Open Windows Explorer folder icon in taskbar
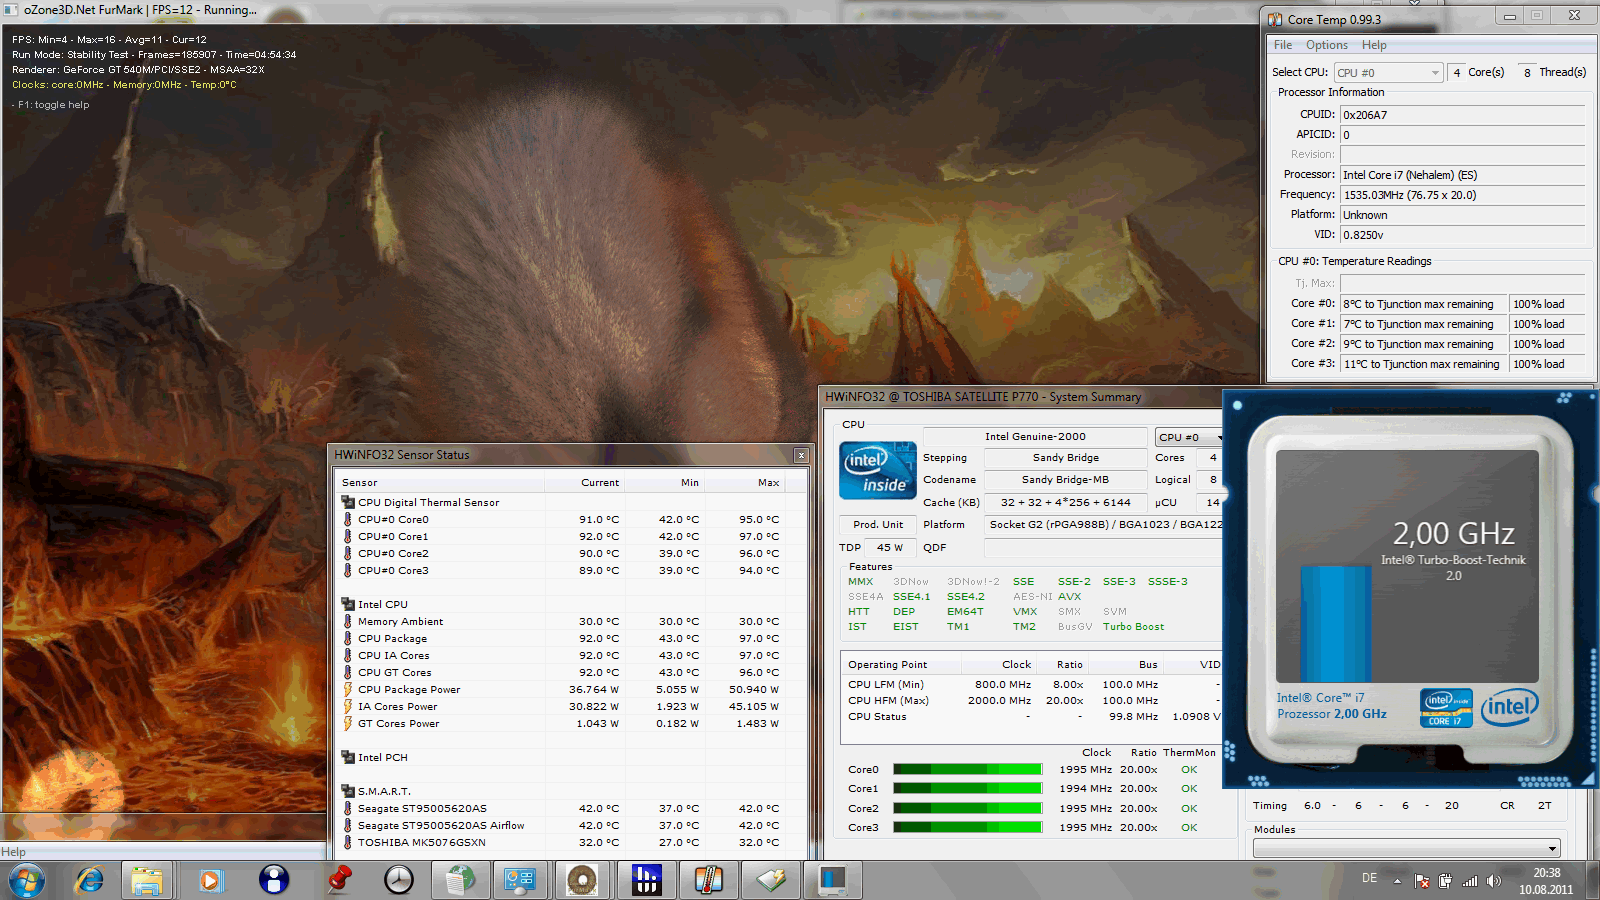This screenshot has height=900, width=1600. tap(147, 880)
